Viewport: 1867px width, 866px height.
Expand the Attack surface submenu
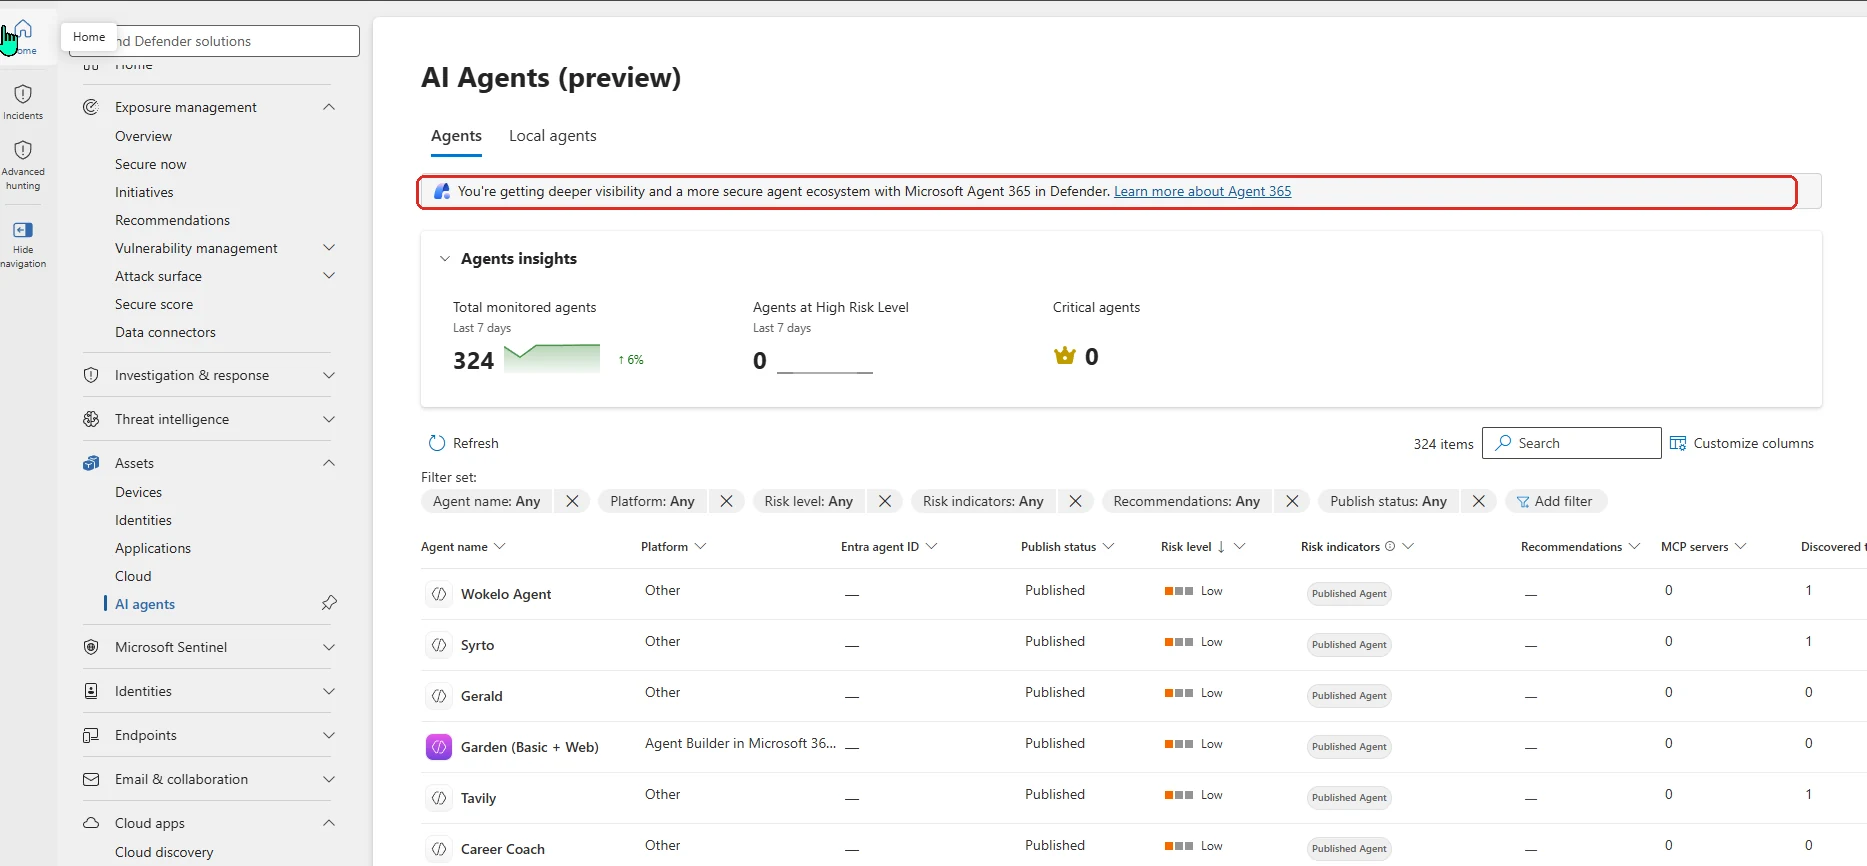tap(329, 275)
